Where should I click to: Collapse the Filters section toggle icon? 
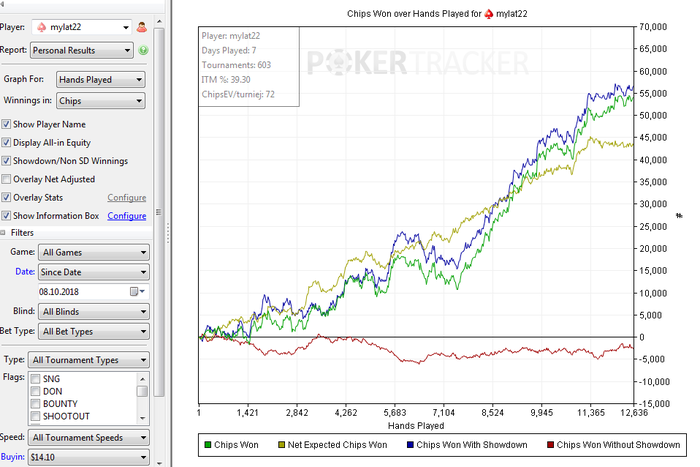click(3, 233)
